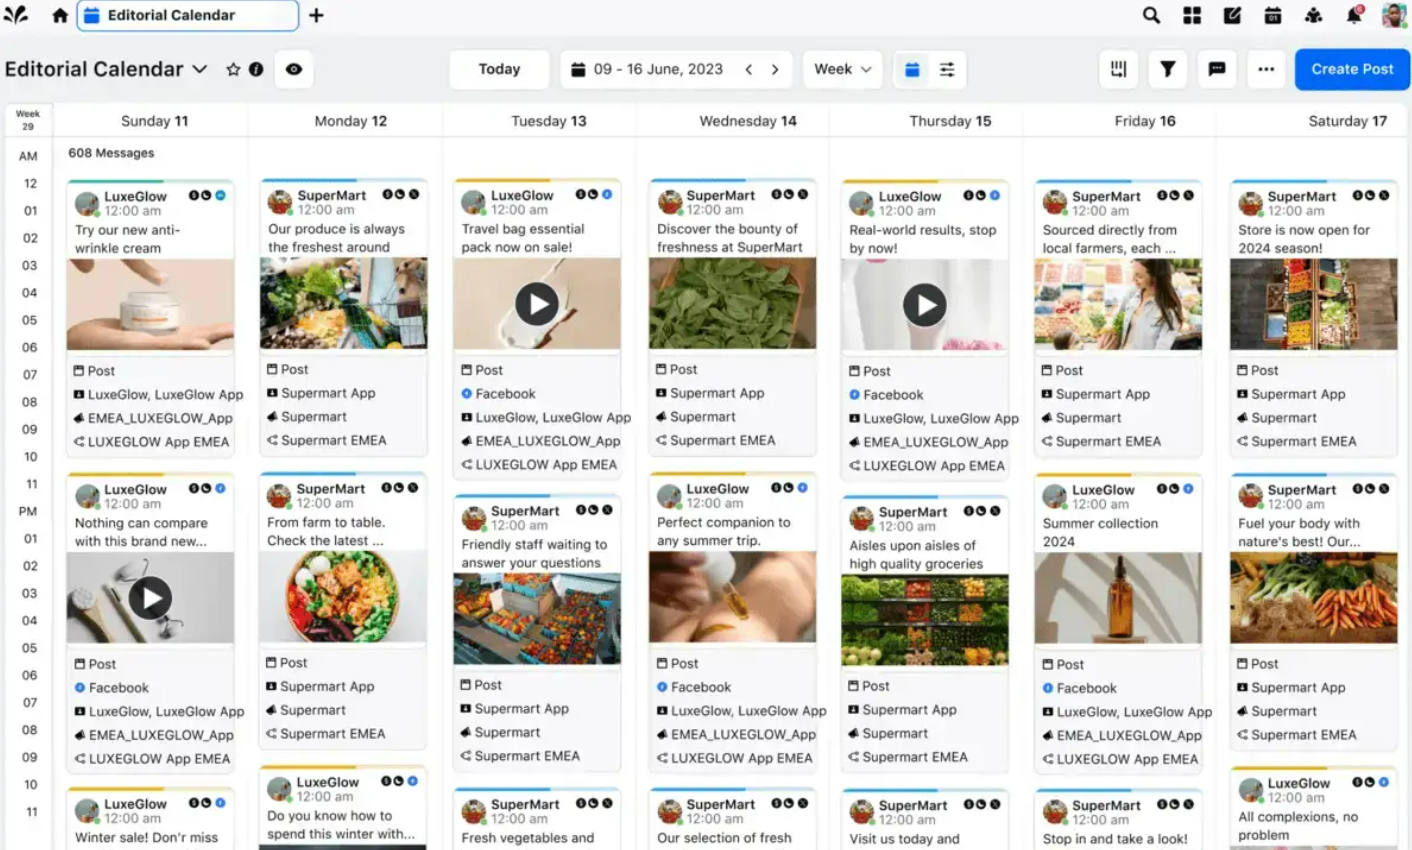1412x850 pixels.
Task: Expand the Editorial Calendar title dropdown
Action: click(x=199, y=69)
